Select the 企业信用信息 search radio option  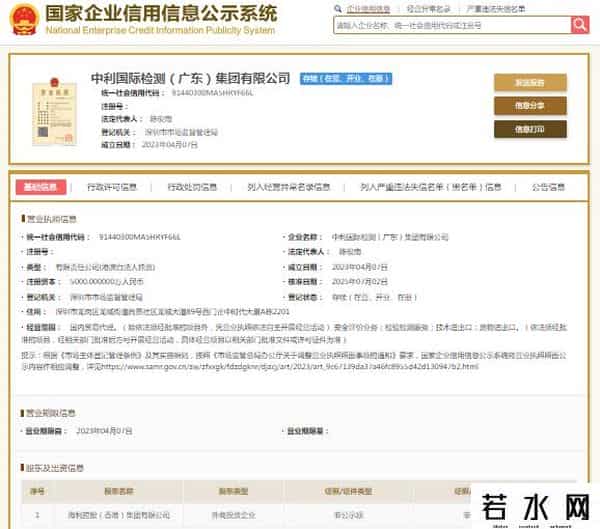pyautogui.click(x=365, y=7)
